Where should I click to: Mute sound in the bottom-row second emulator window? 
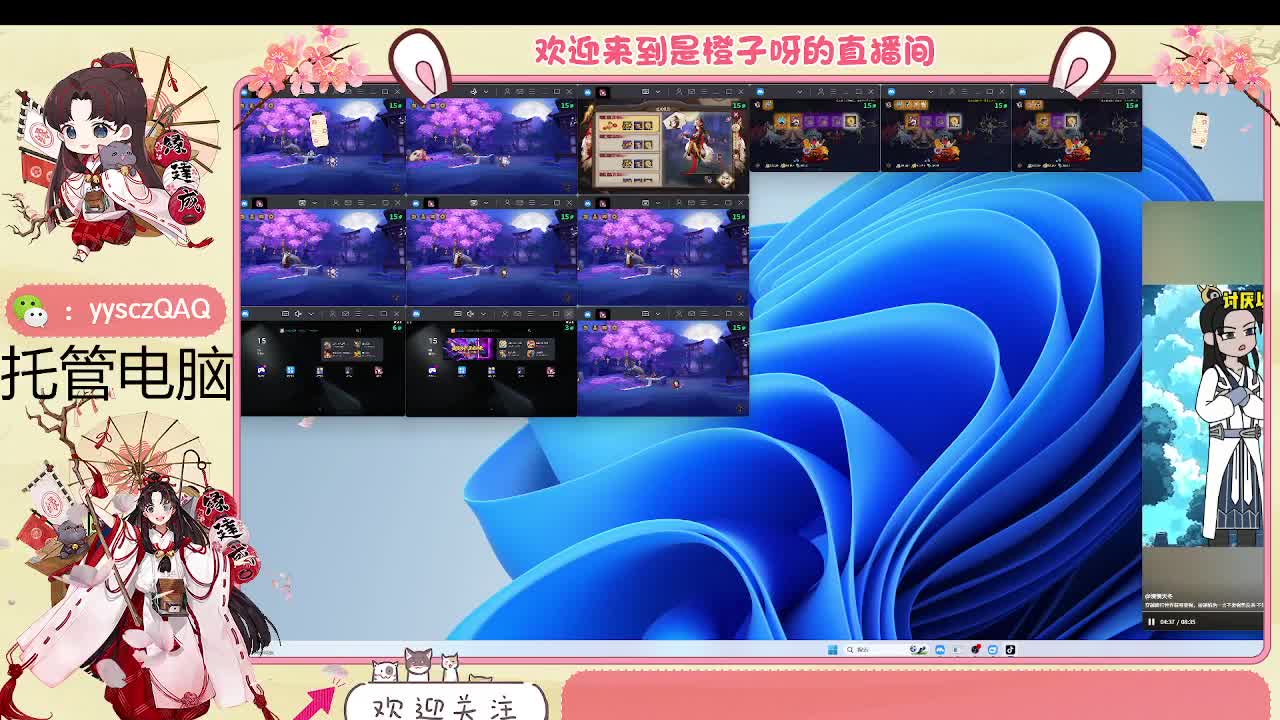(x=470, y=313)
